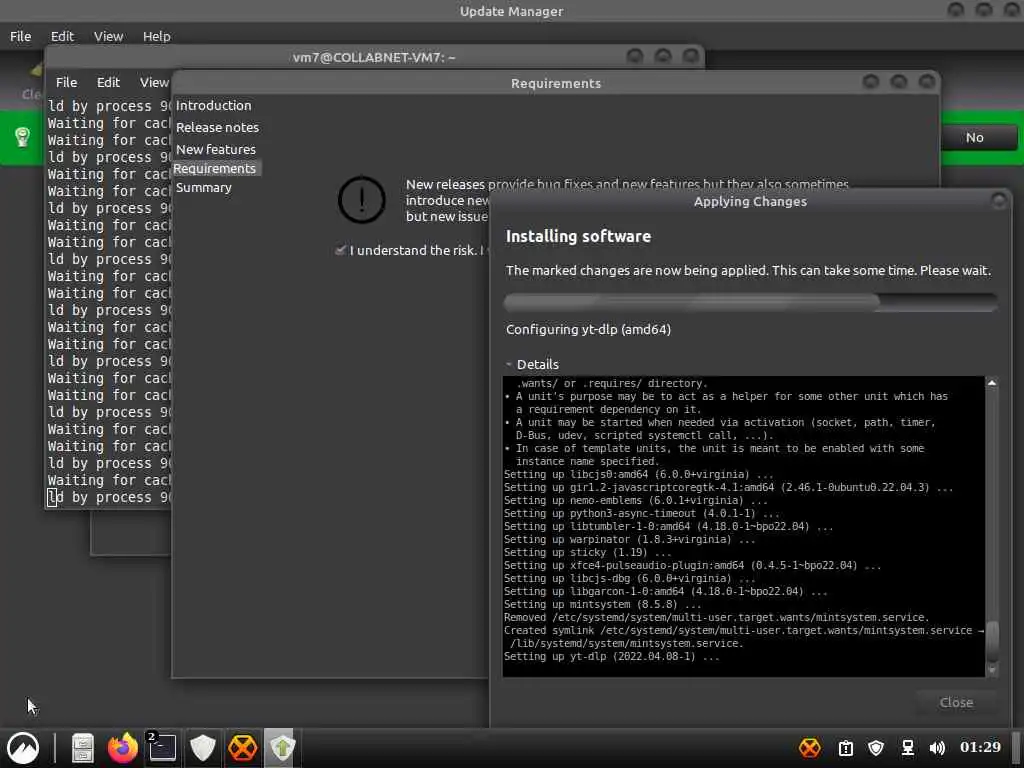This screenshot has height=768, width=1024.
Task: Launch Firefox from the taskbar
Action: pyautogui.click(x=123, y=748)
